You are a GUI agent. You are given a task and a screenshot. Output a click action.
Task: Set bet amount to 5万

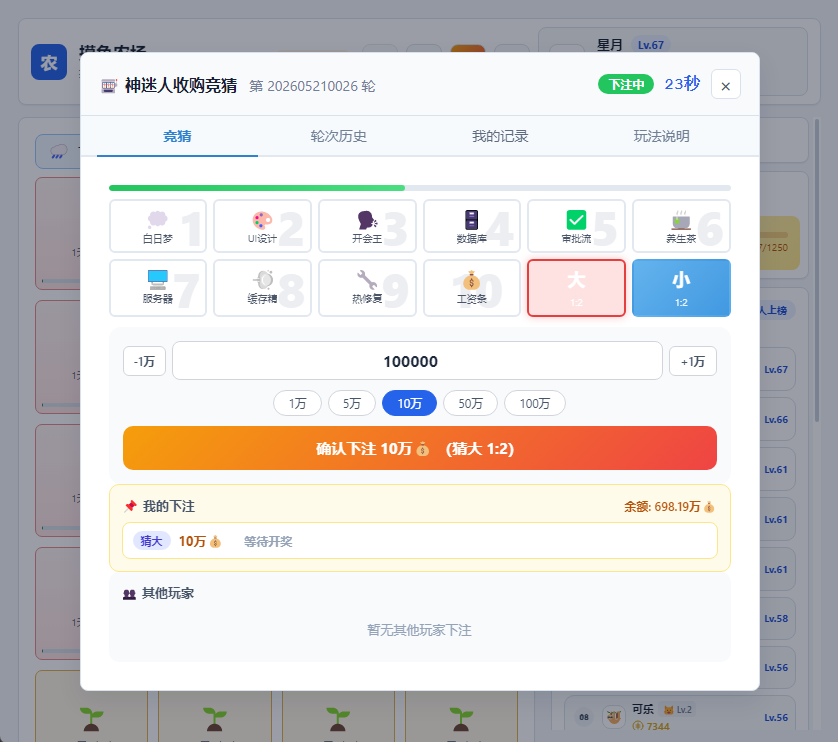352,403
